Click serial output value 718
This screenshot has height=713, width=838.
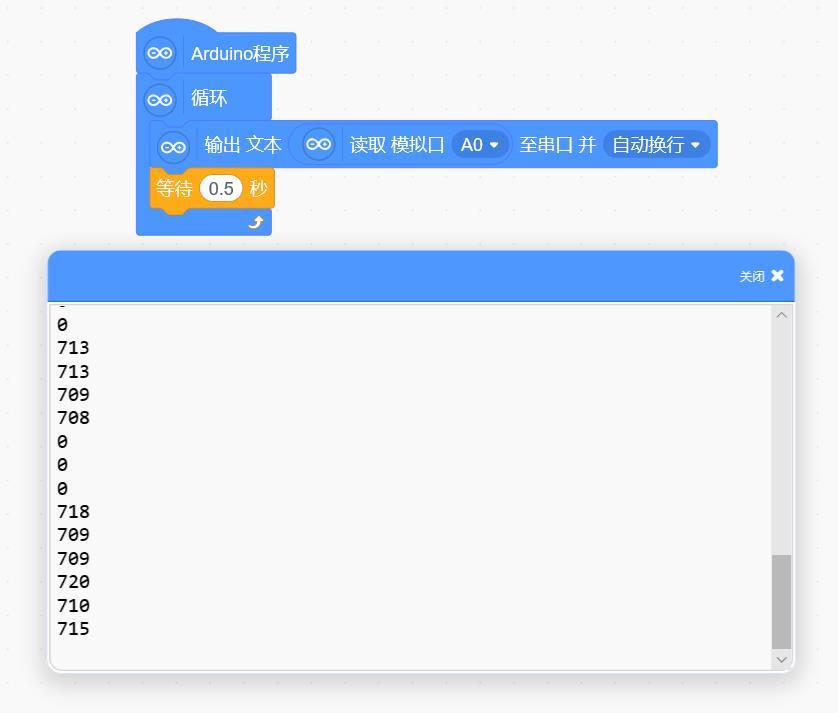[73, 512]
